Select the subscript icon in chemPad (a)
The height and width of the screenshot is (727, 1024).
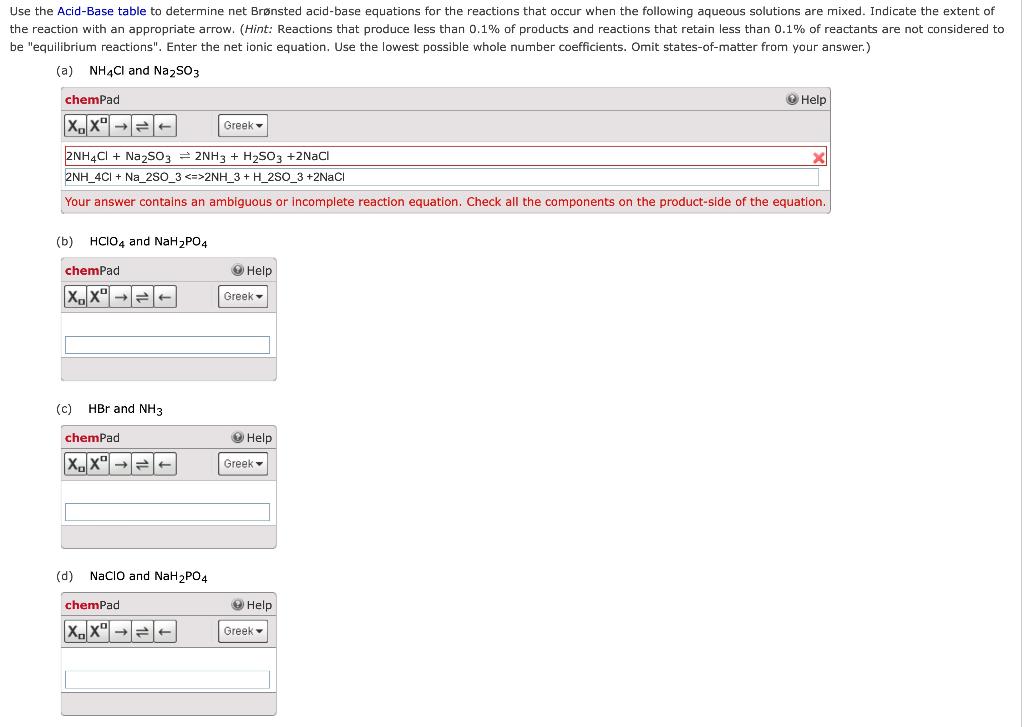[75, 125]
